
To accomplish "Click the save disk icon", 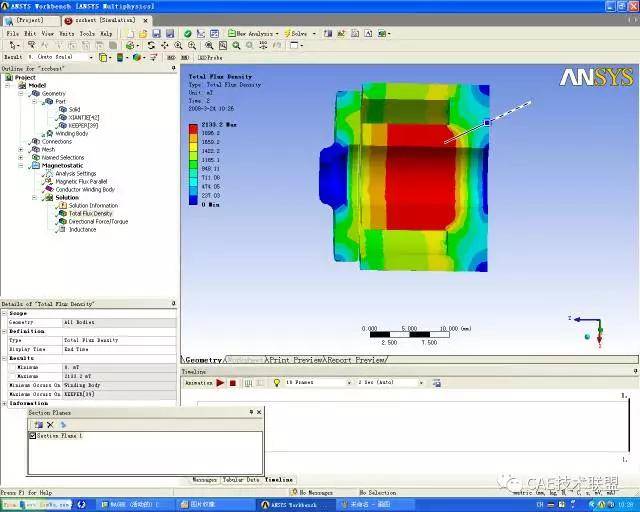I will 156,33.
